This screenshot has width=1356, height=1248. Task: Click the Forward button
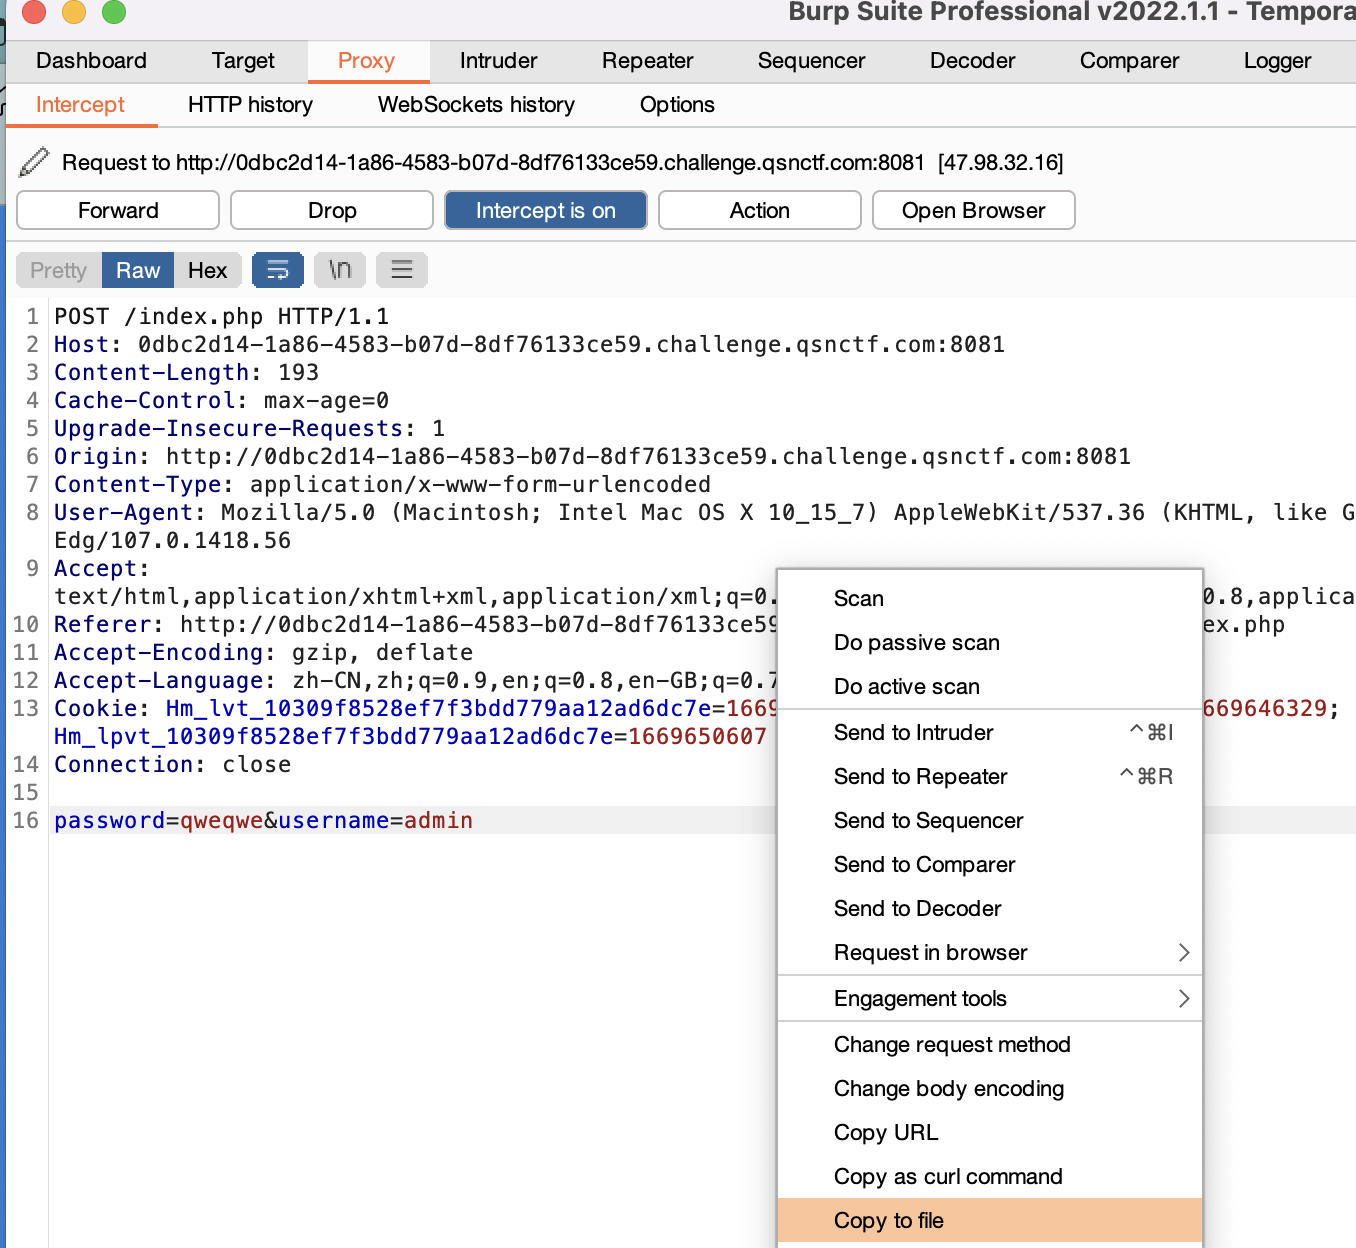coord(118,210)
